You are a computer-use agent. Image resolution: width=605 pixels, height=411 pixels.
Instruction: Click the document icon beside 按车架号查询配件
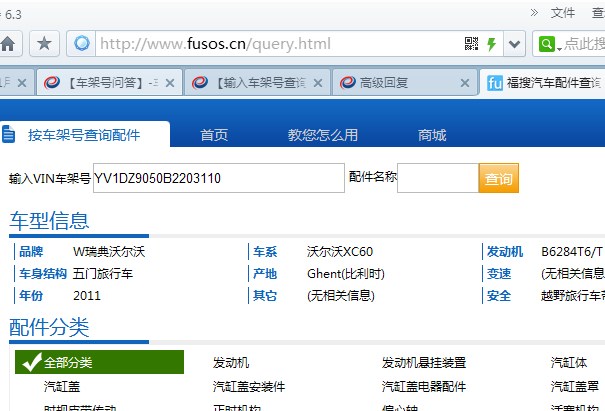[8, 134]
